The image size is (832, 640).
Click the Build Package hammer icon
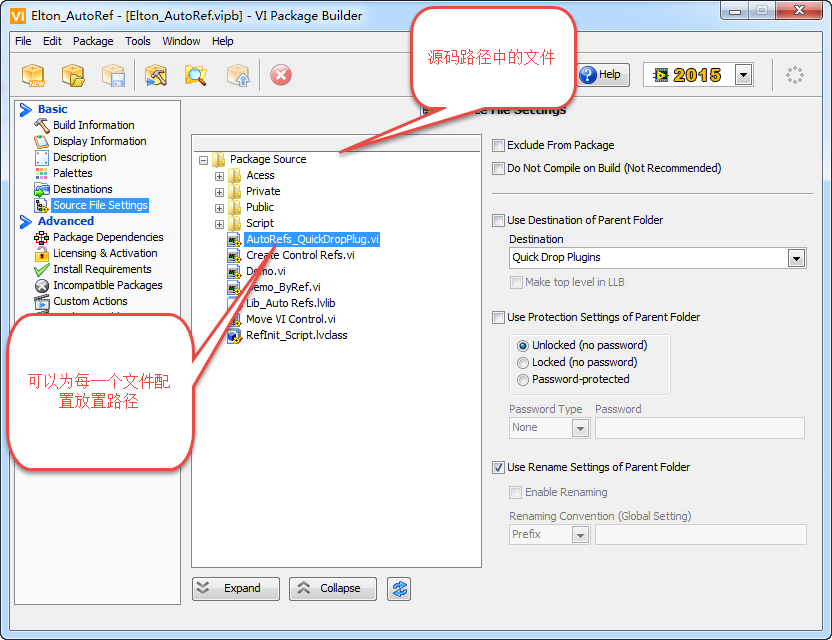pyautogui.click(x=156, y=75)
